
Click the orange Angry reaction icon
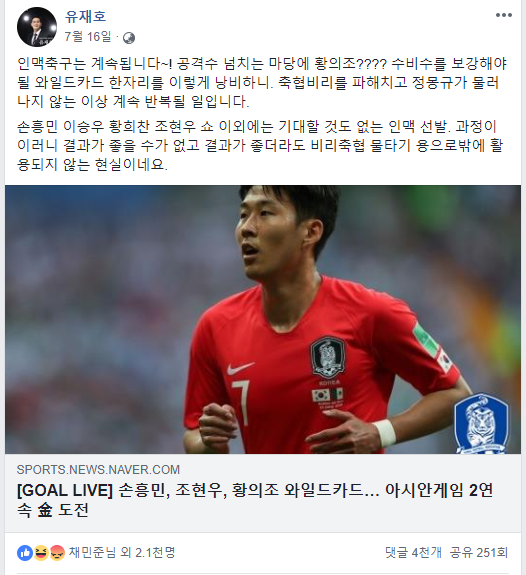coord(57,553)
